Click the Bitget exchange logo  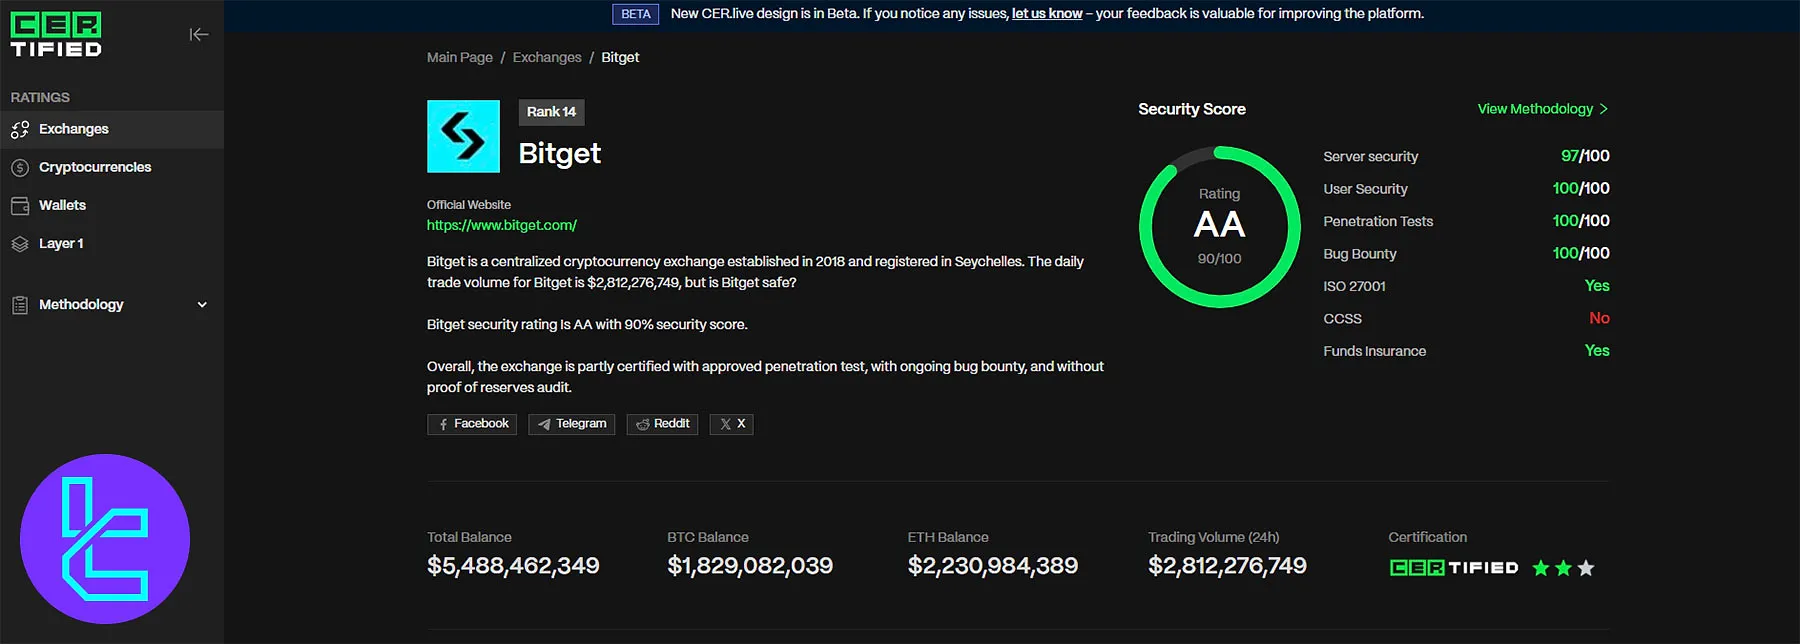(463, 136)
